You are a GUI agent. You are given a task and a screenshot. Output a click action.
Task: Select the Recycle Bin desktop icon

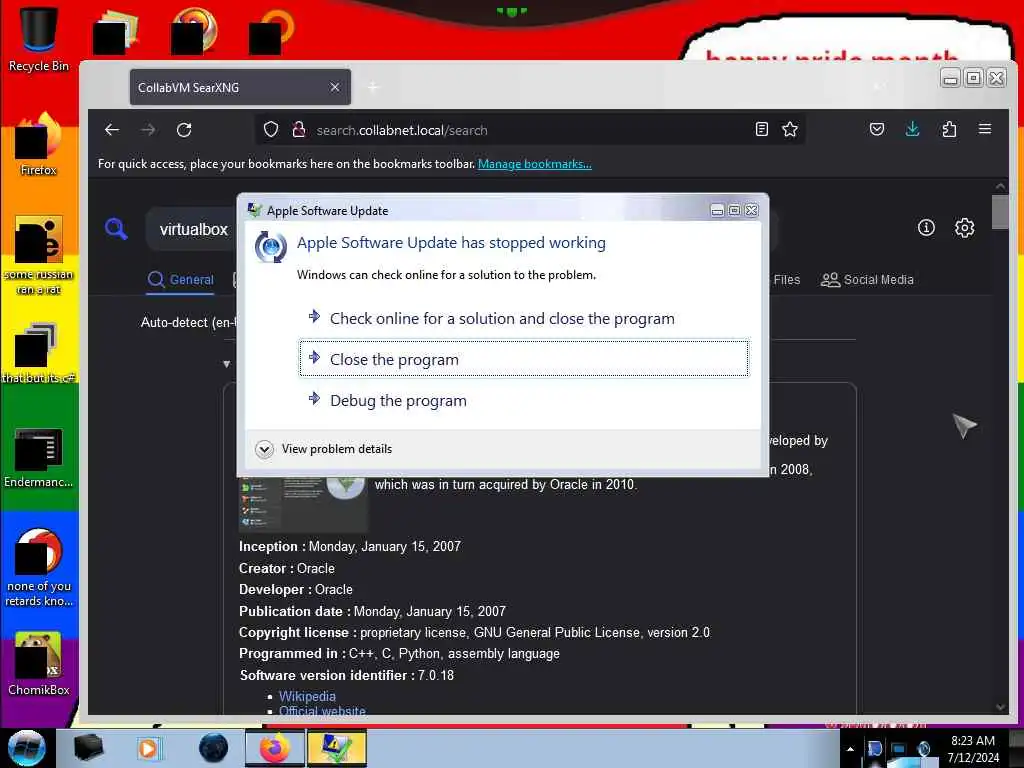click(x=39, y=39)
